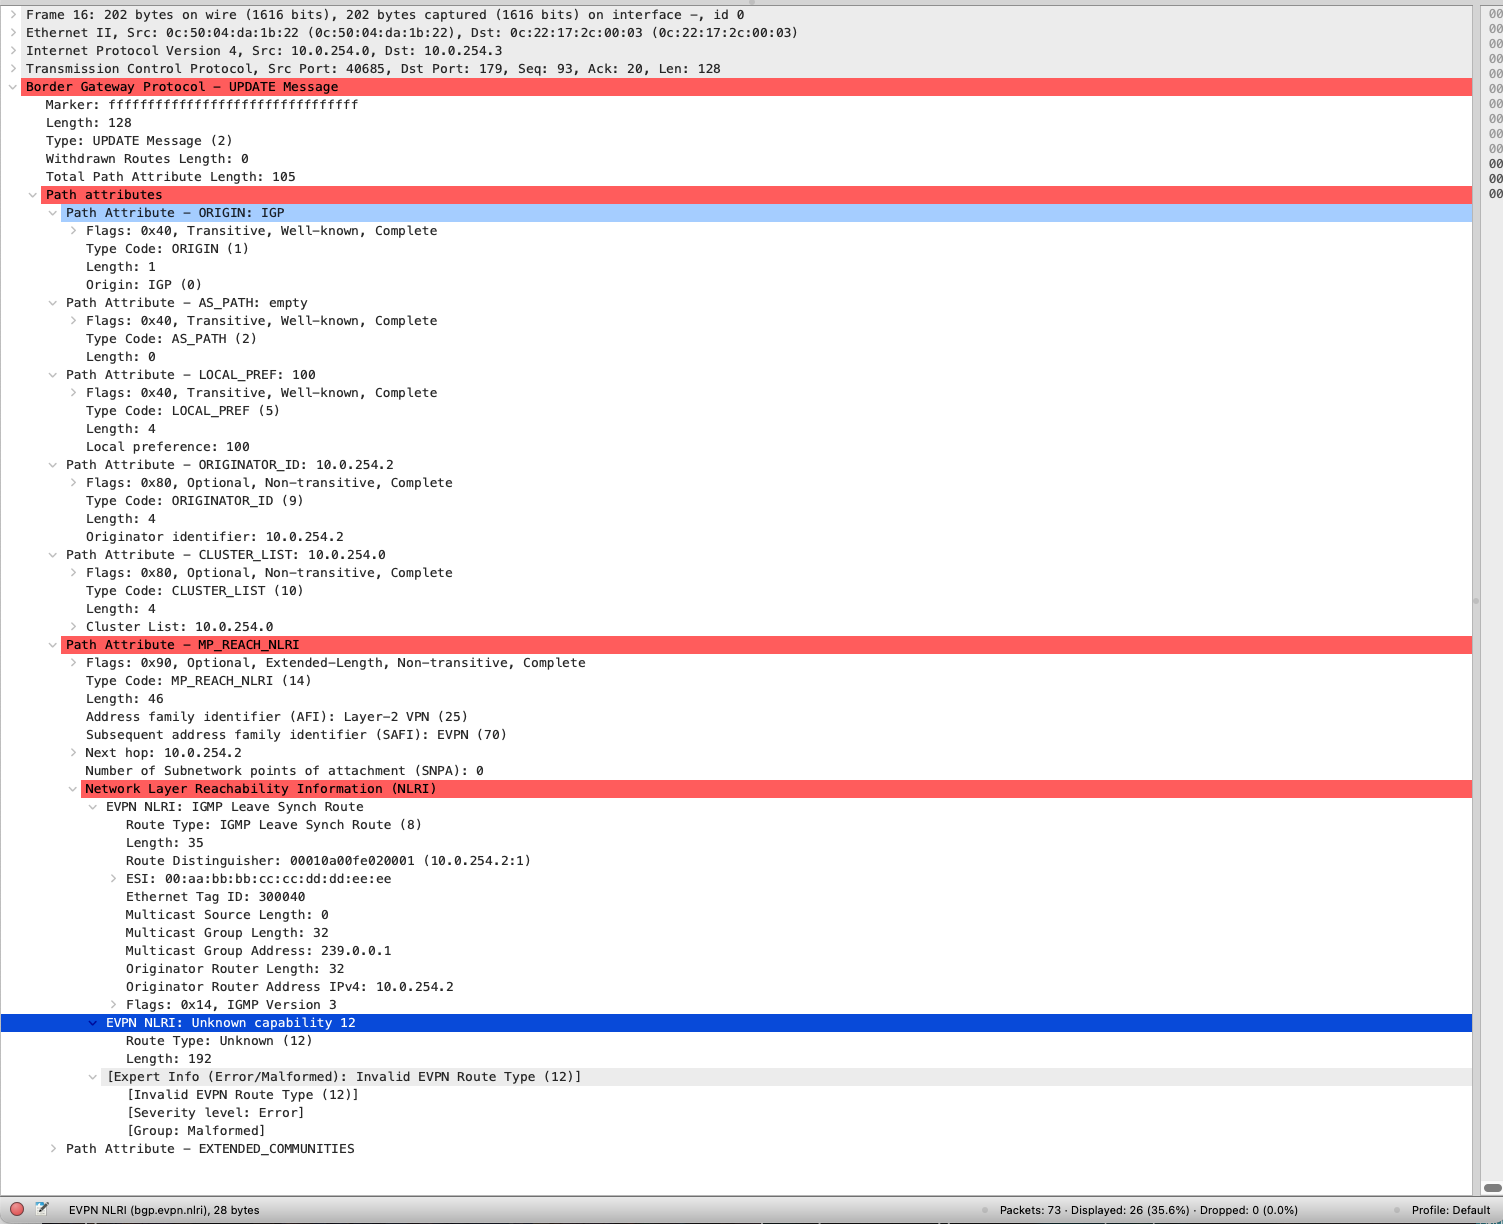Collapse the Border Gateway Protocol UPDATE Message
Image resolution: width=1503 pixels, height=1224 pixels.
click(13, 87)
